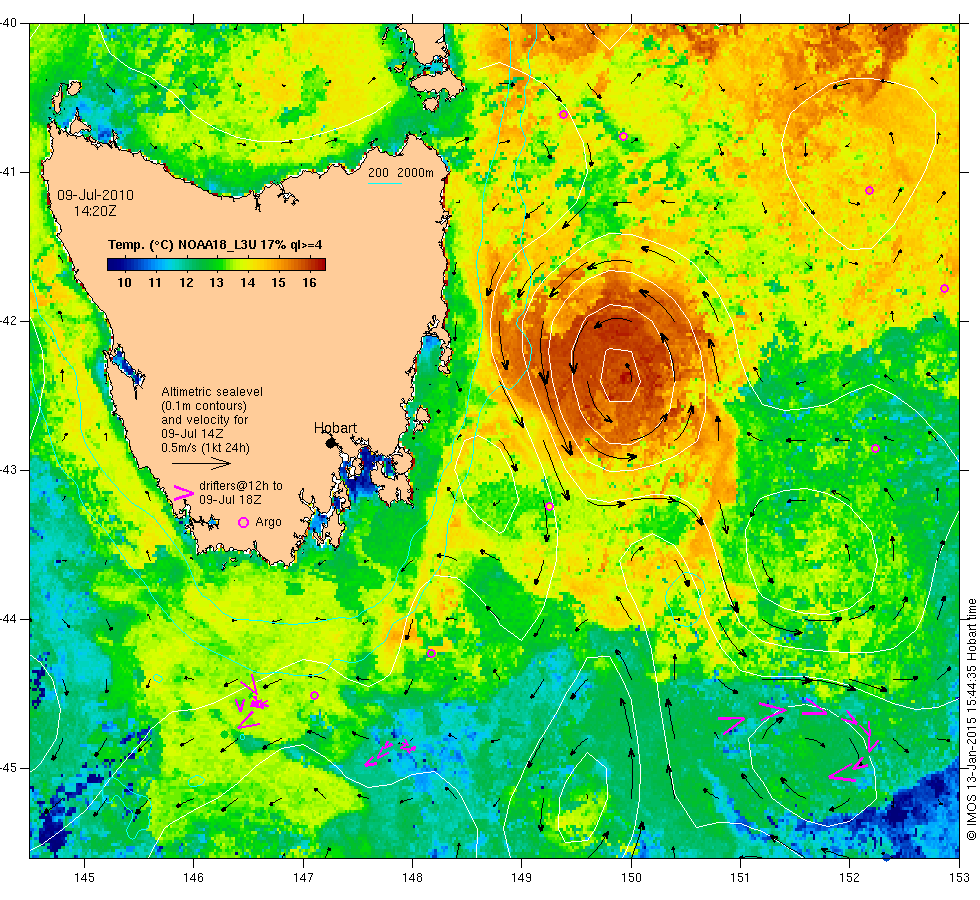Click the '09-Jul-2010' date label
980x900 pixels.
tap(96, 195)
